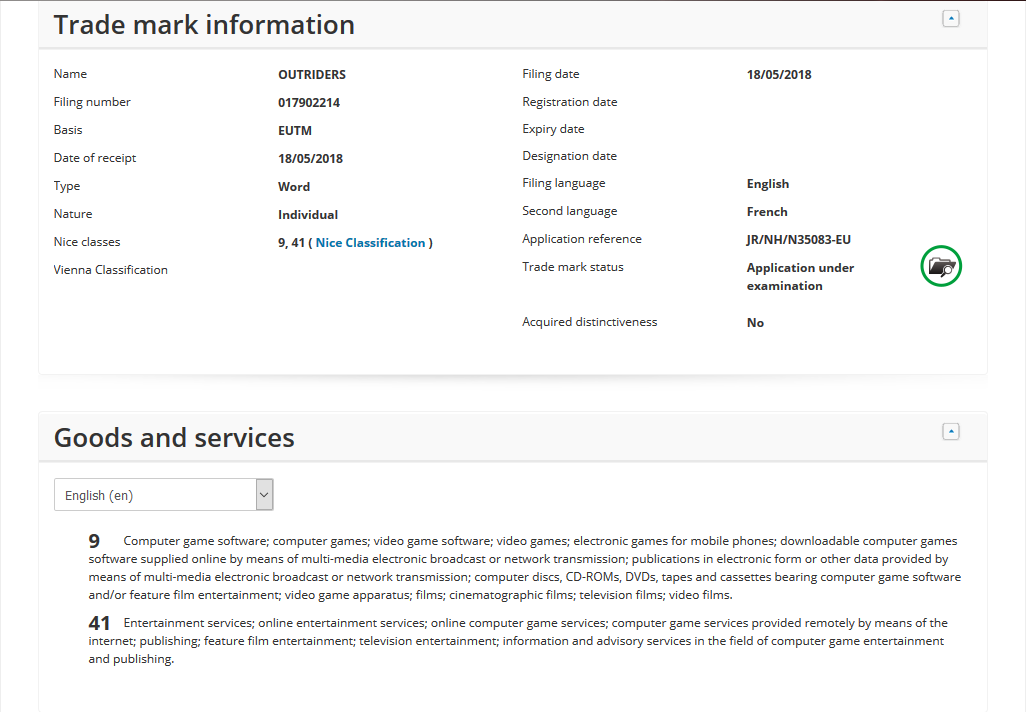Viewport: 1026px width, 712px height.
Task: Open the English (en) language dropdown
Action: coord(163,495)
